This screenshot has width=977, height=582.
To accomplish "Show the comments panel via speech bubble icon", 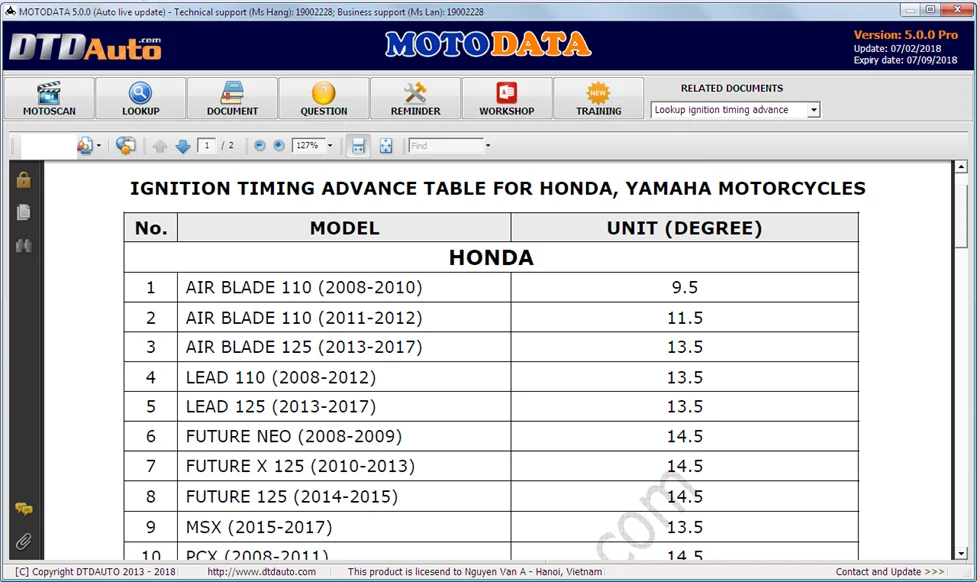I will click(24, 508).
